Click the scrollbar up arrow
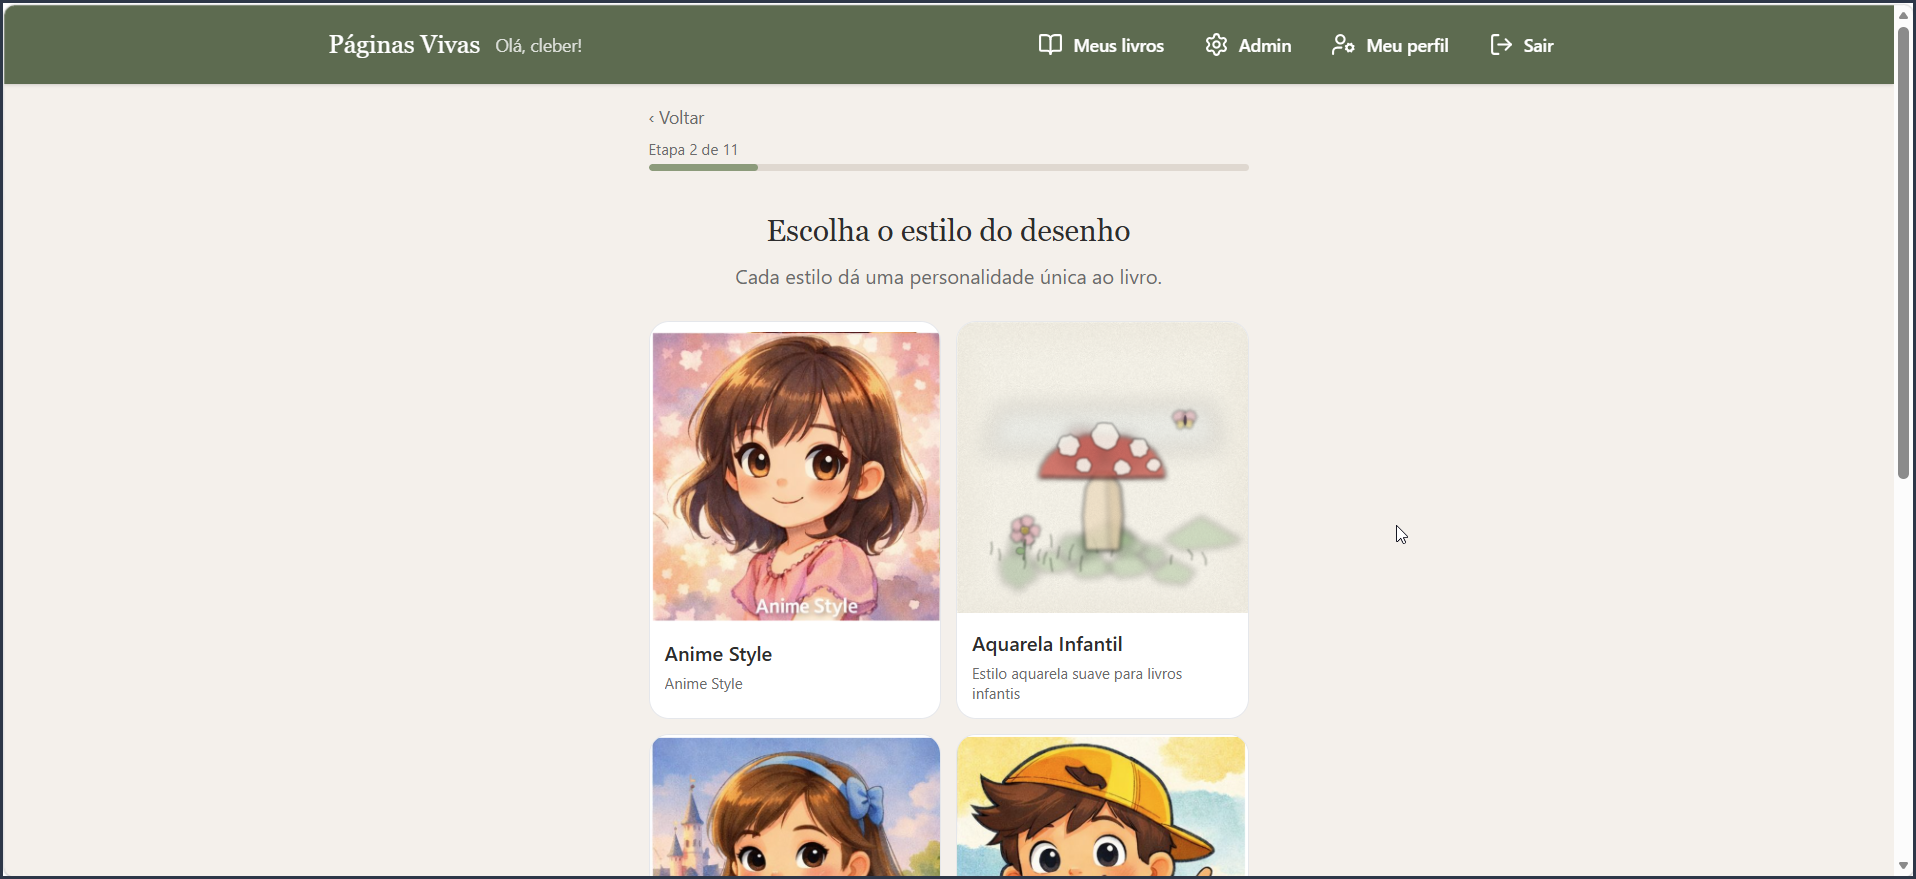 [x=1904, y=15]
